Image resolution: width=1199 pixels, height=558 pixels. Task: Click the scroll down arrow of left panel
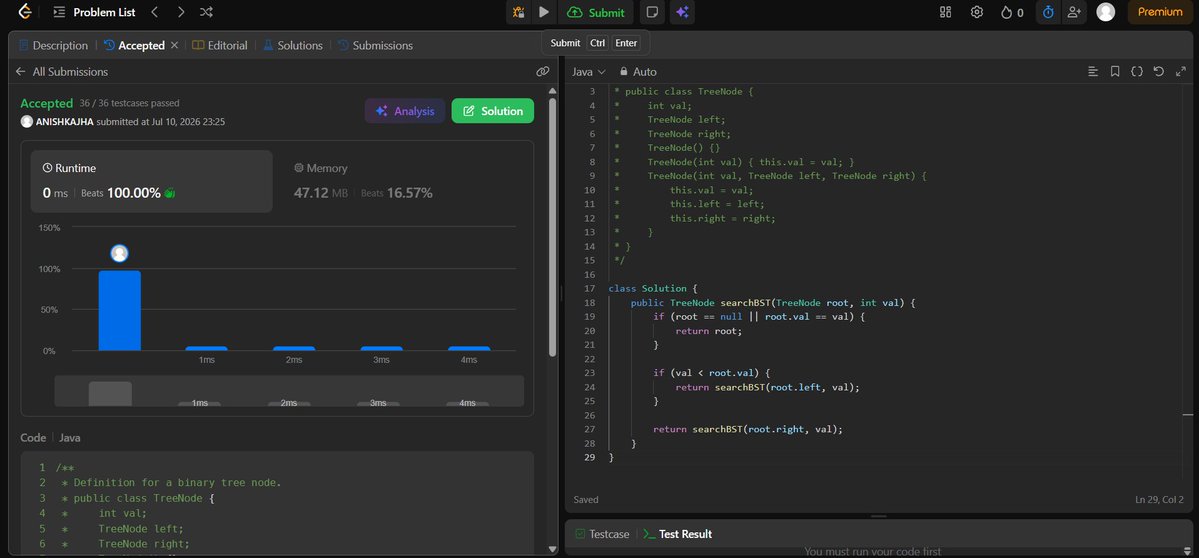(553, 549)
